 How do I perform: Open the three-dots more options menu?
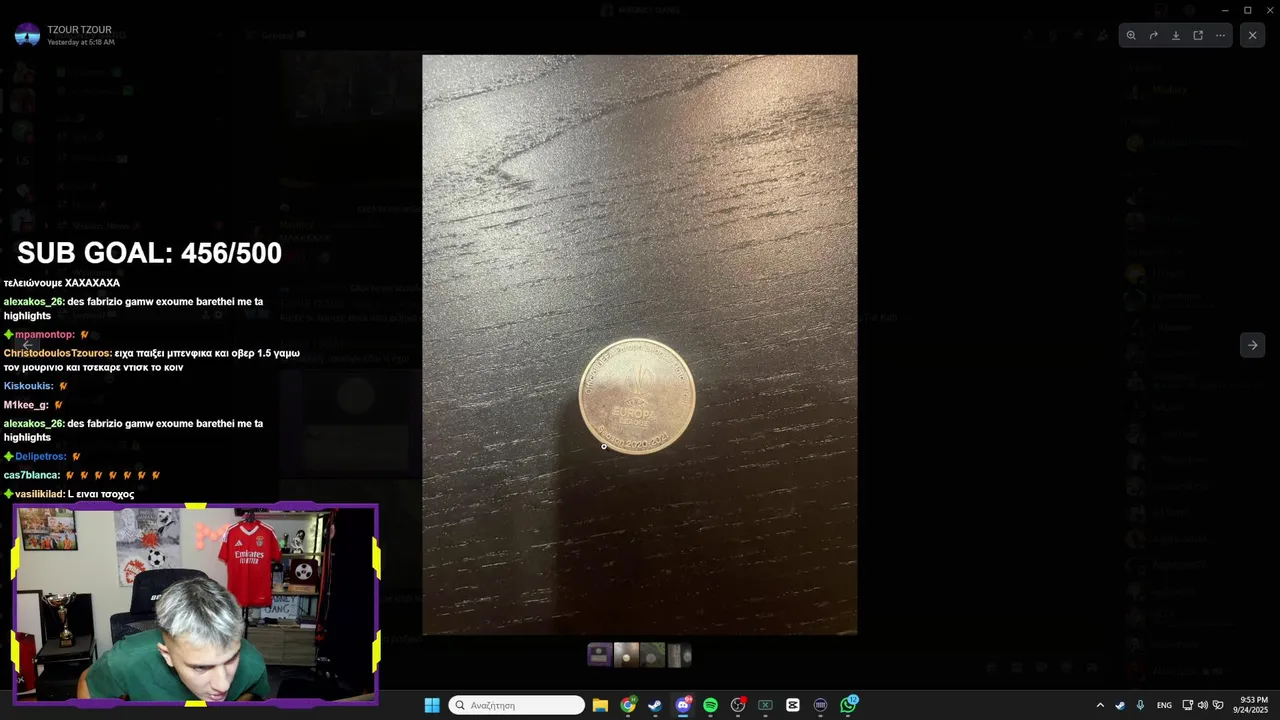(1220, 35)
